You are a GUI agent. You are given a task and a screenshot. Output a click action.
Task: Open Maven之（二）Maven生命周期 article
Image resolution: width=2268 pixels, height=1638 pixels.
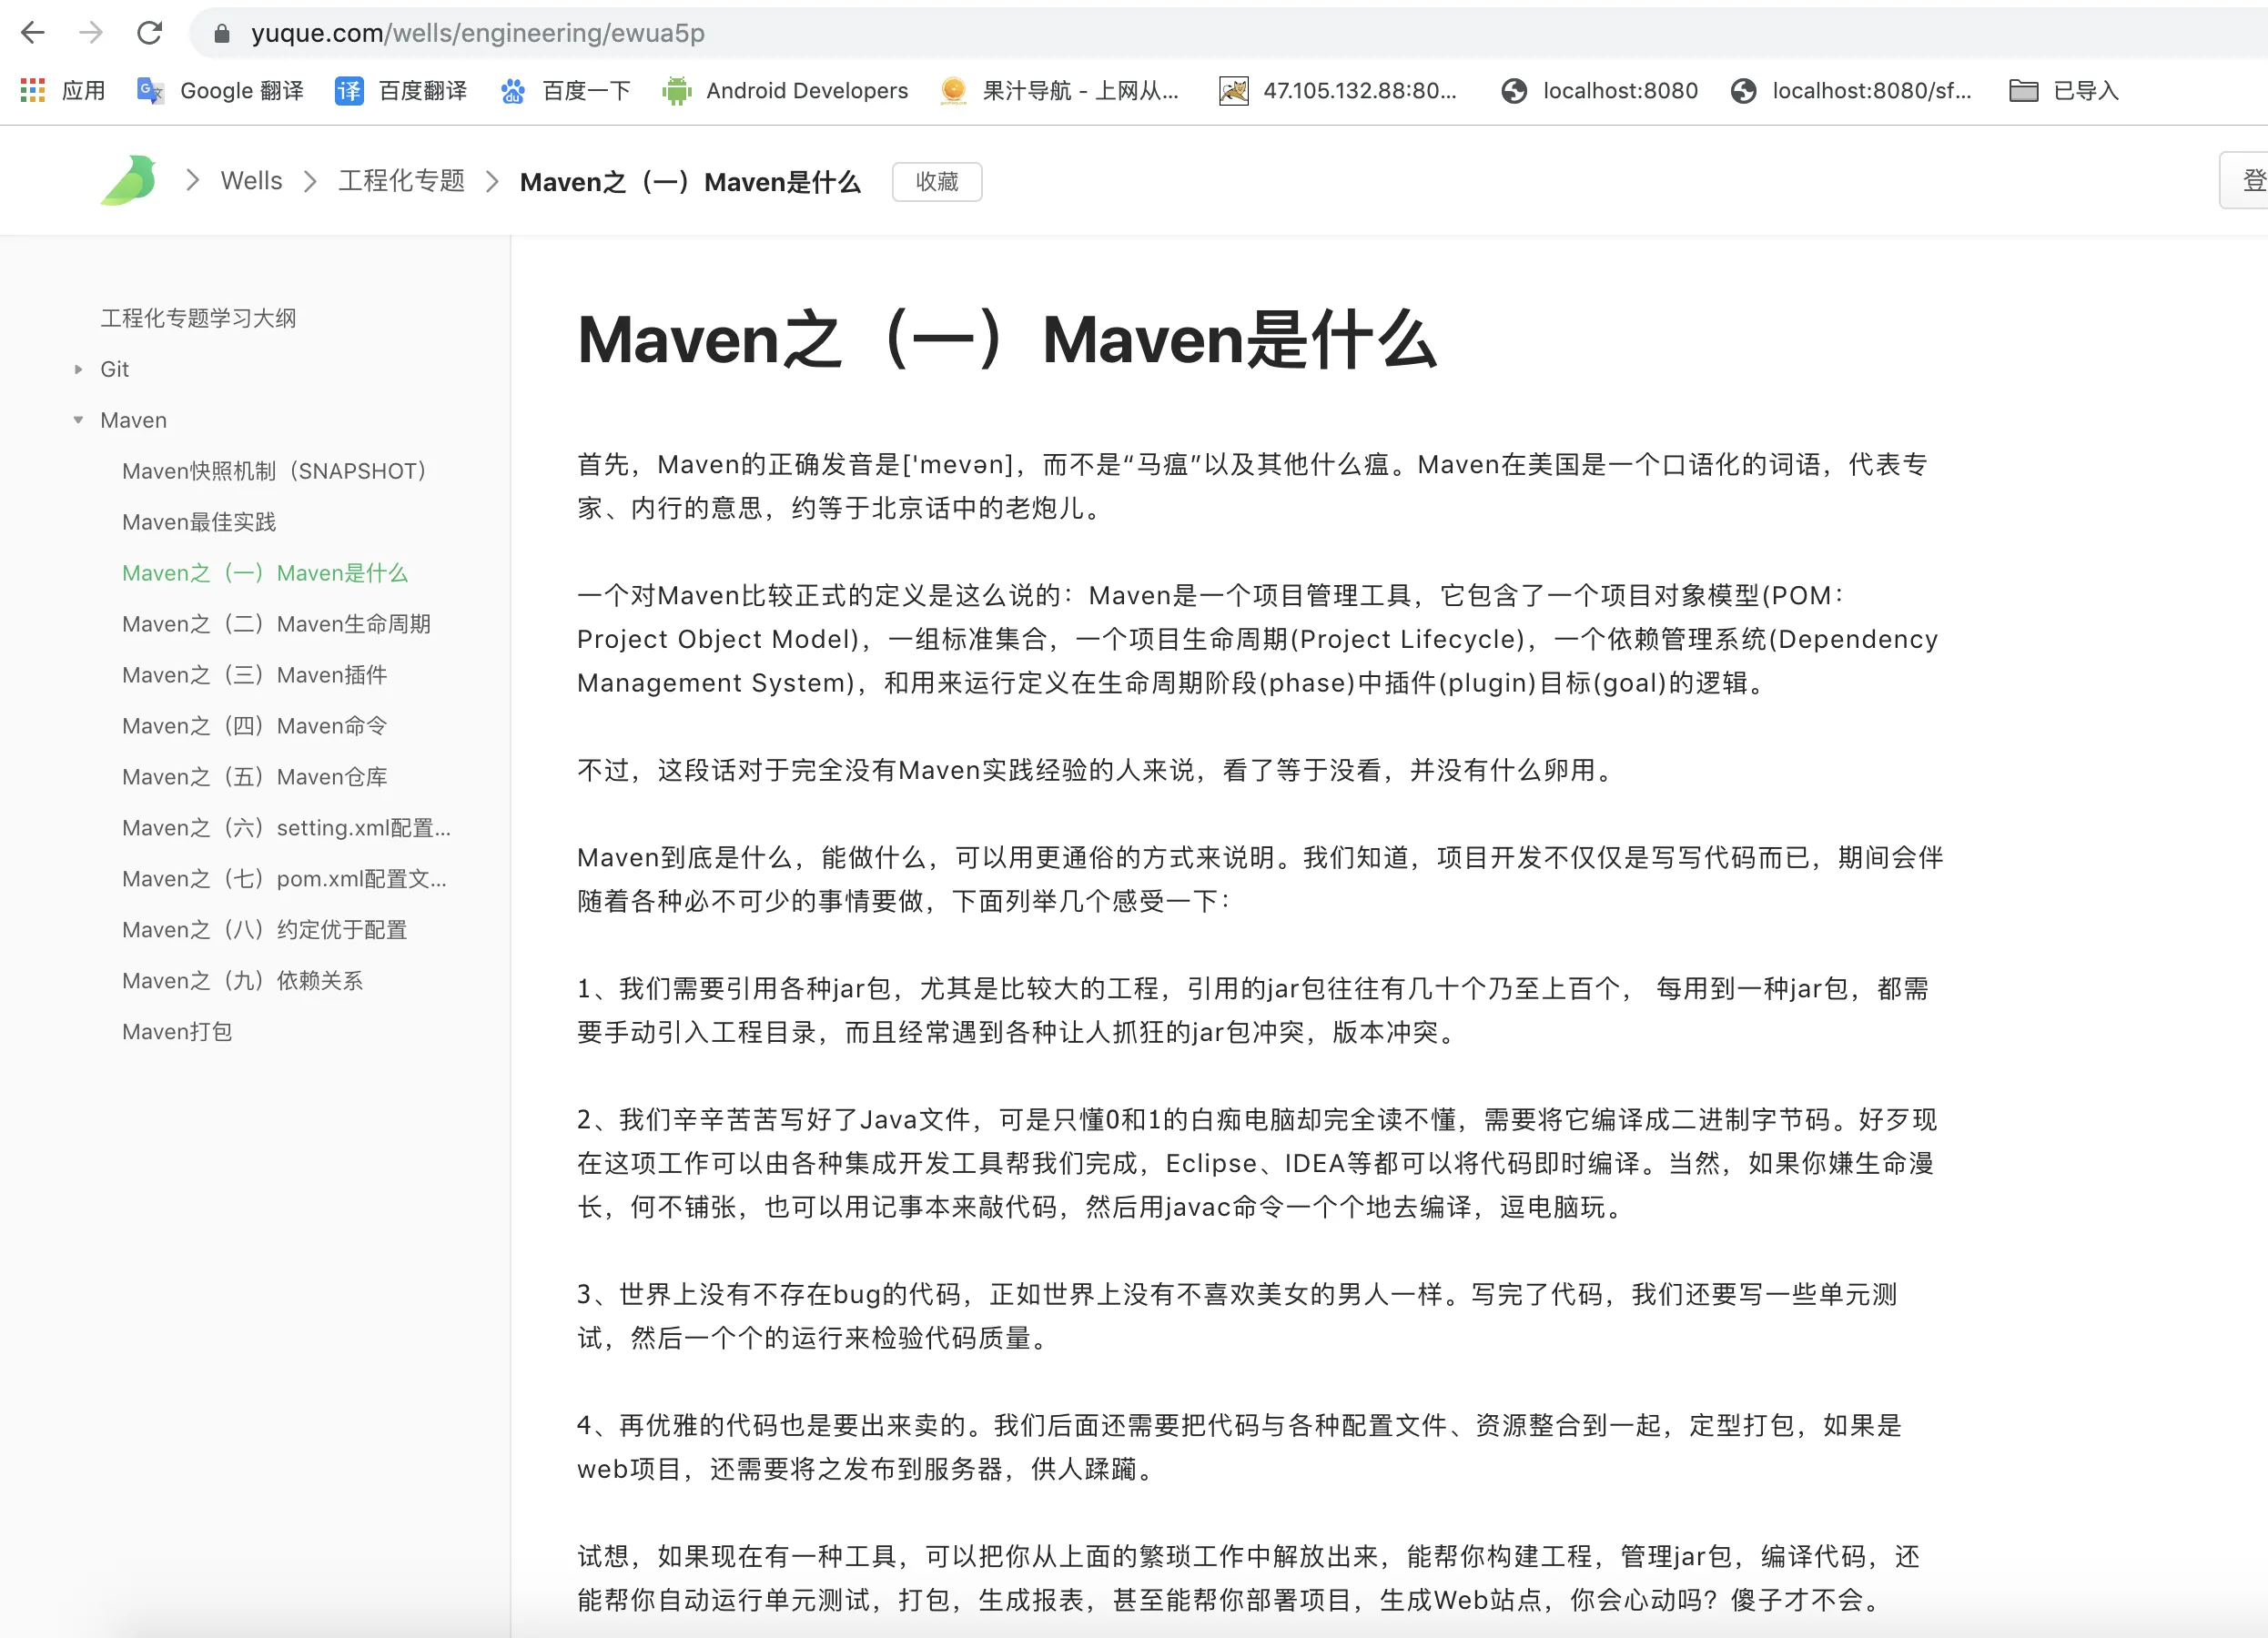[x=276, y=624]
